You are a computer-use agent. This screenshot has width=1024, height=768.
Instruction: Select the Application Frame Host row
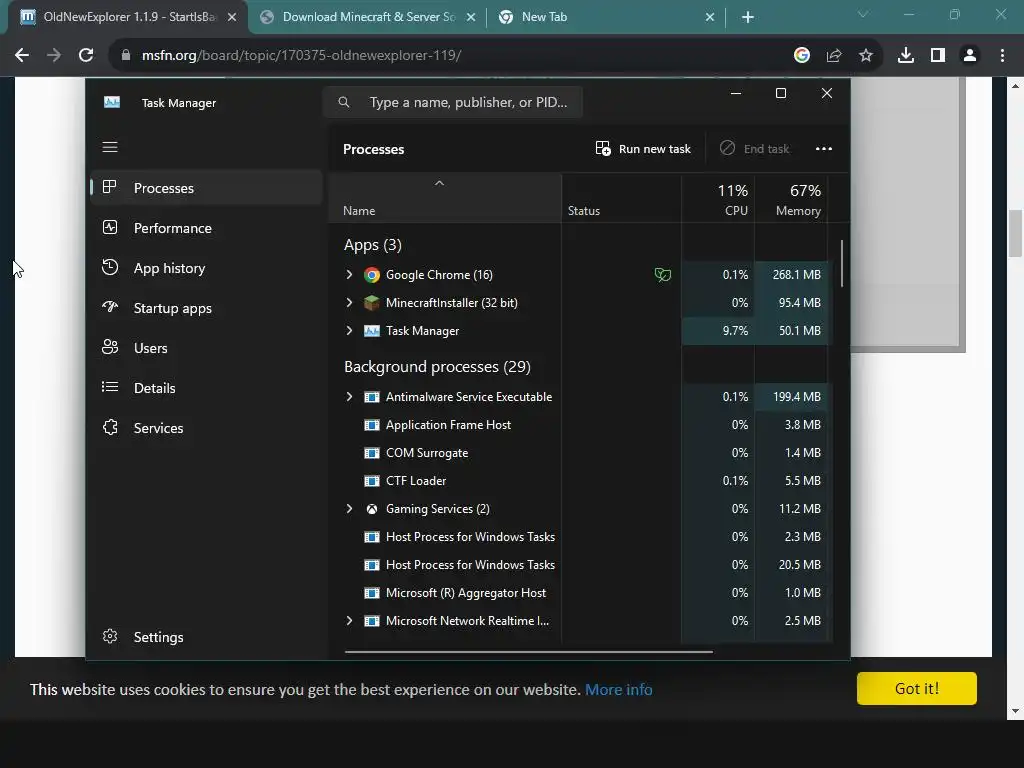581,425
